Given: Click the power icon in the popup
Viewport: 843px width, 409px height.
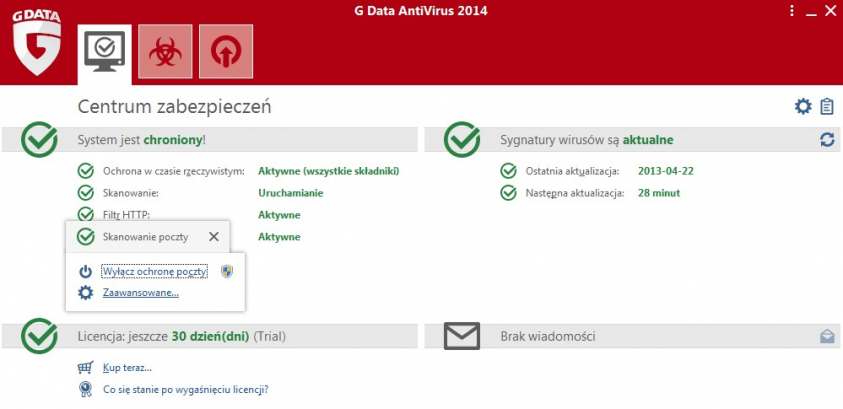Looking at the screenshot, I should pyautogui.click(x=86, y=272).
